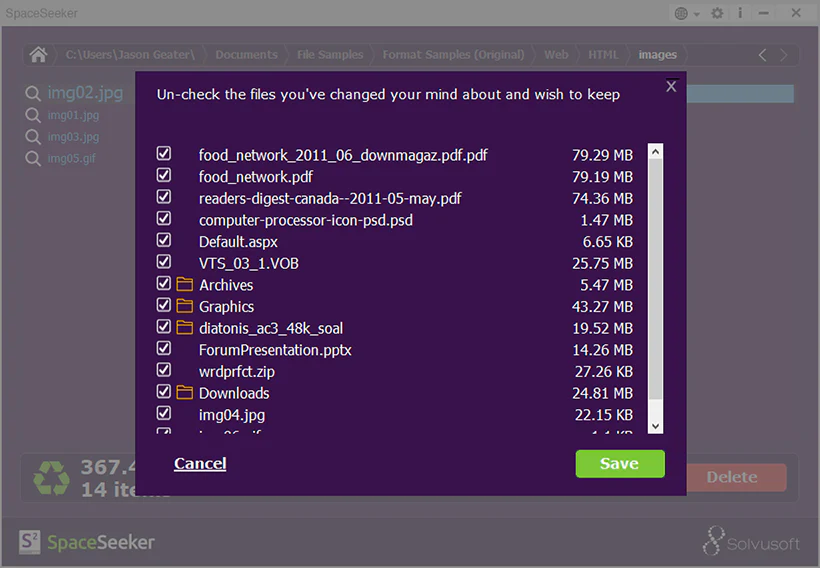Image resolution: width=820 pixels, height=568 pixels.
Task: Uncheck the food_network.pdf checkbox
Action: pos(164,175)
